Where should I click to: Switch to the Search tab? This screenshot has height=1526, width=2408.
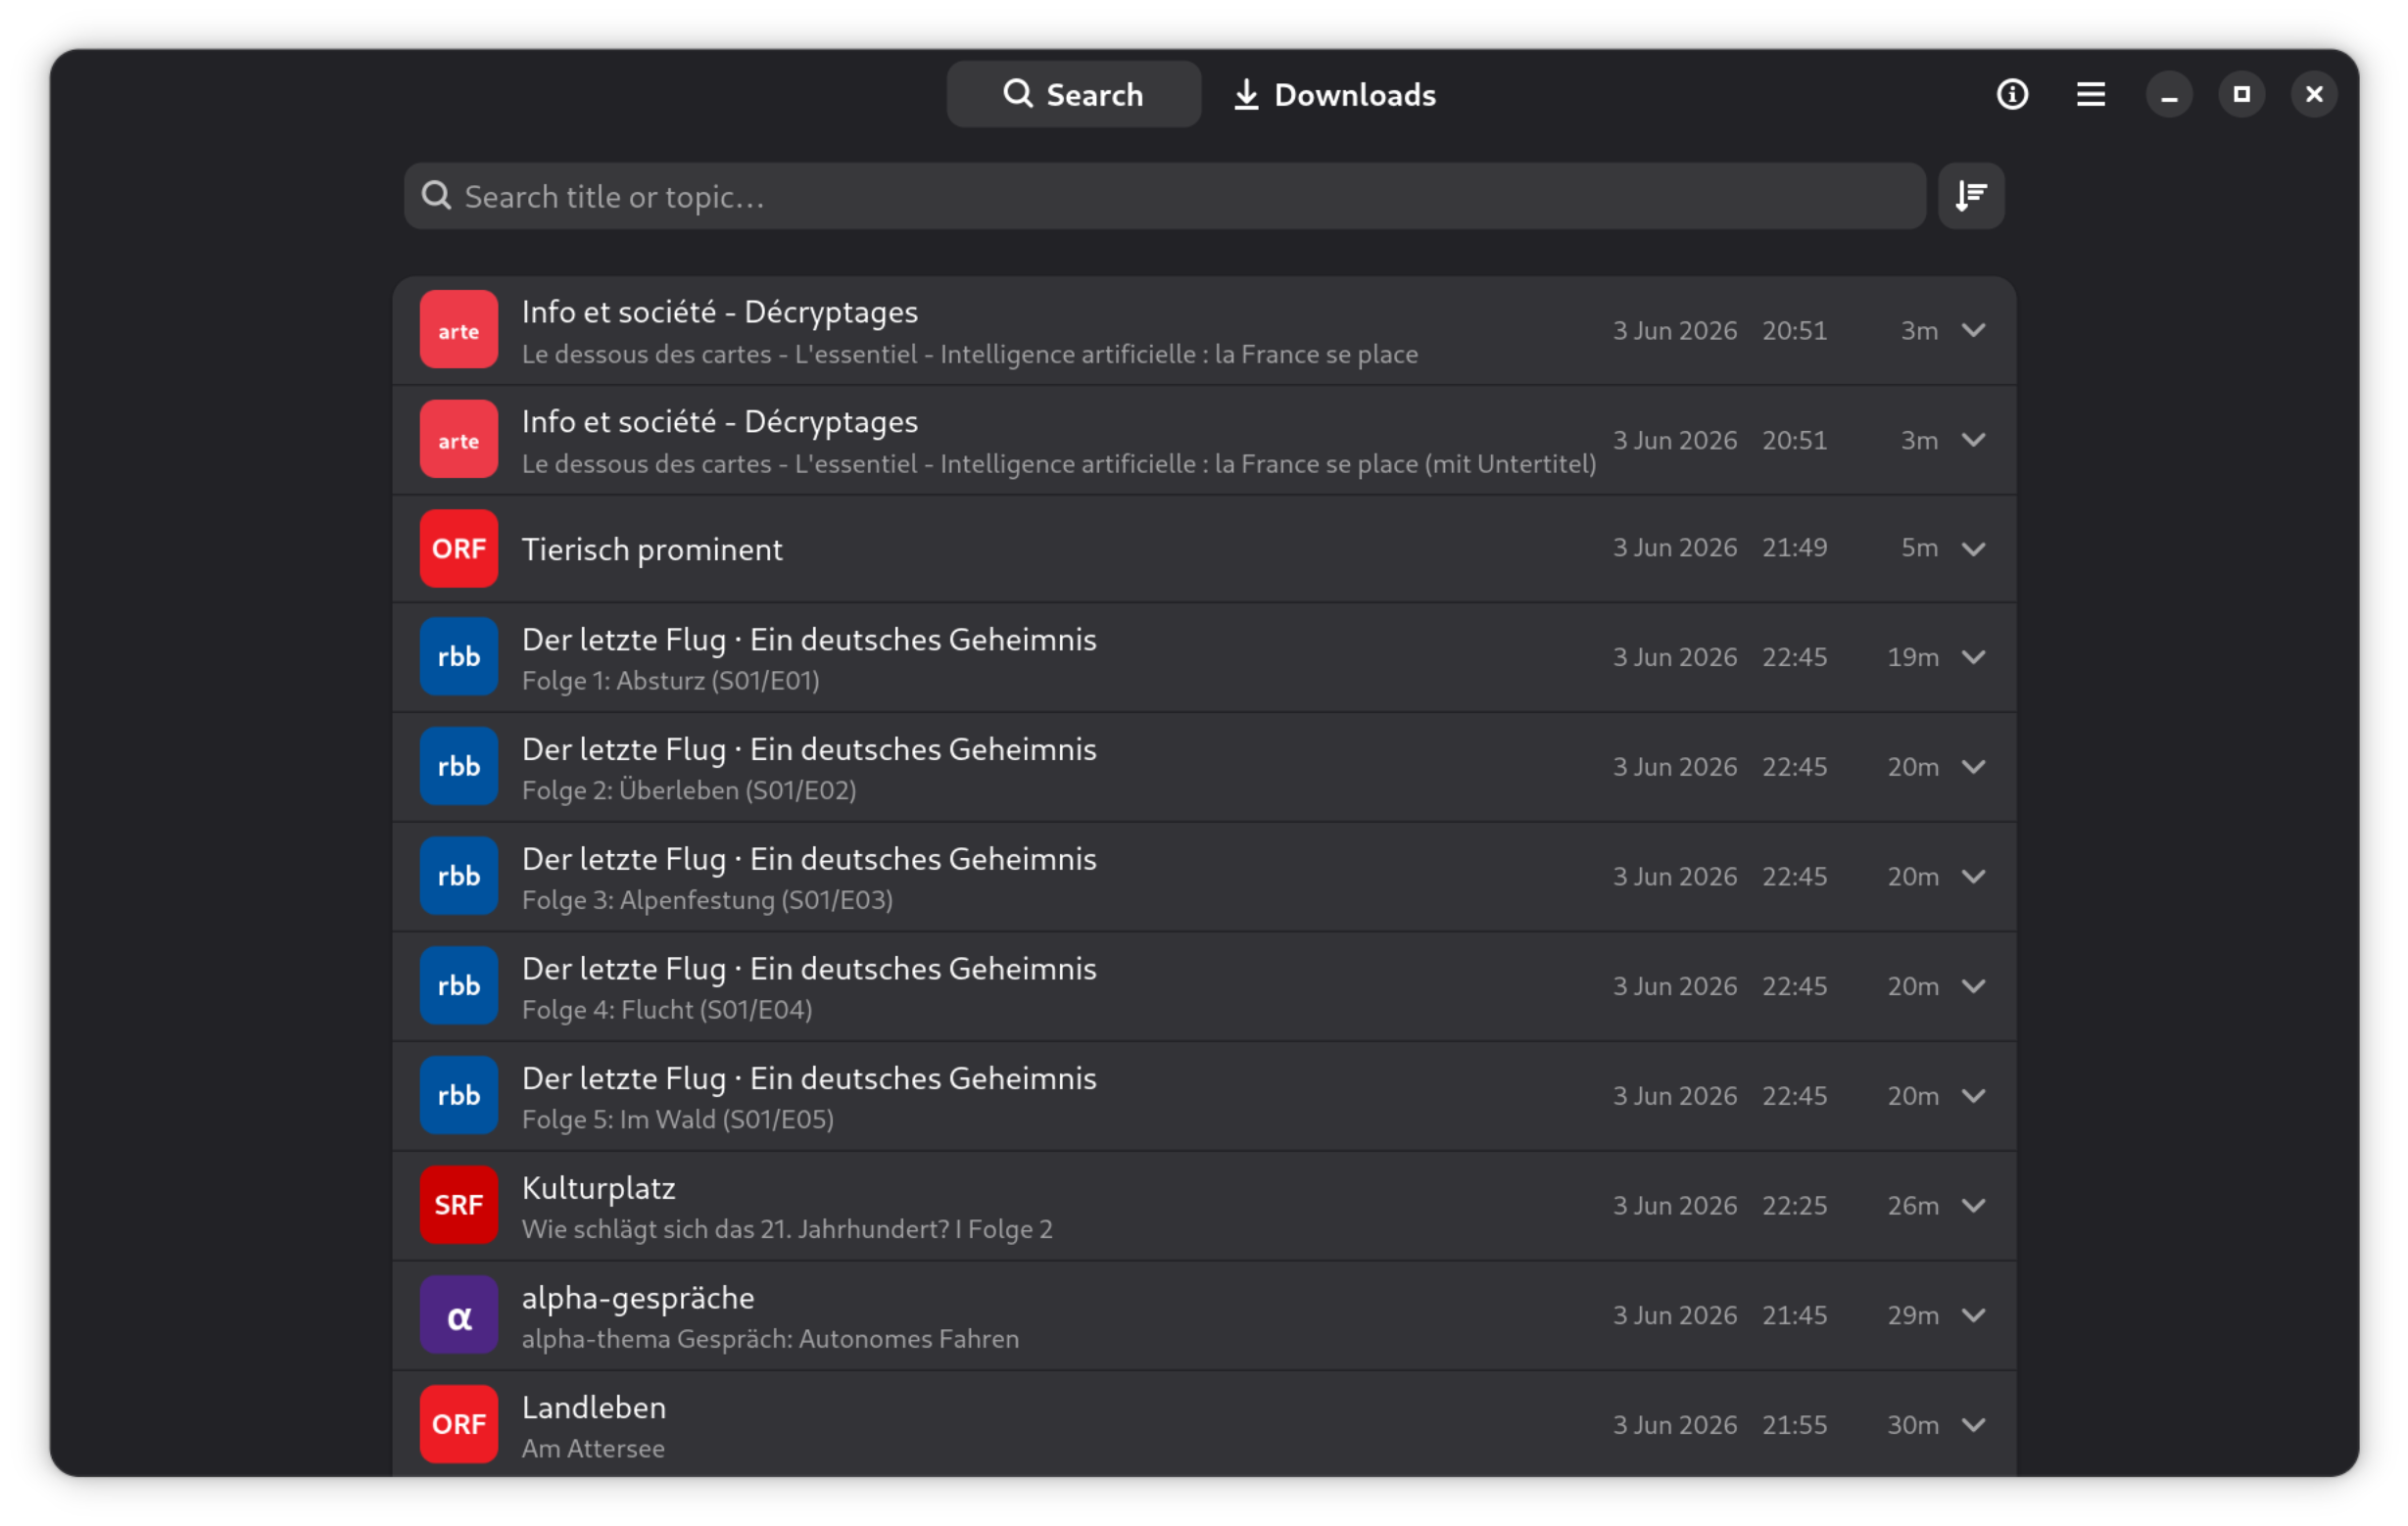click(x=1073, y=94)
